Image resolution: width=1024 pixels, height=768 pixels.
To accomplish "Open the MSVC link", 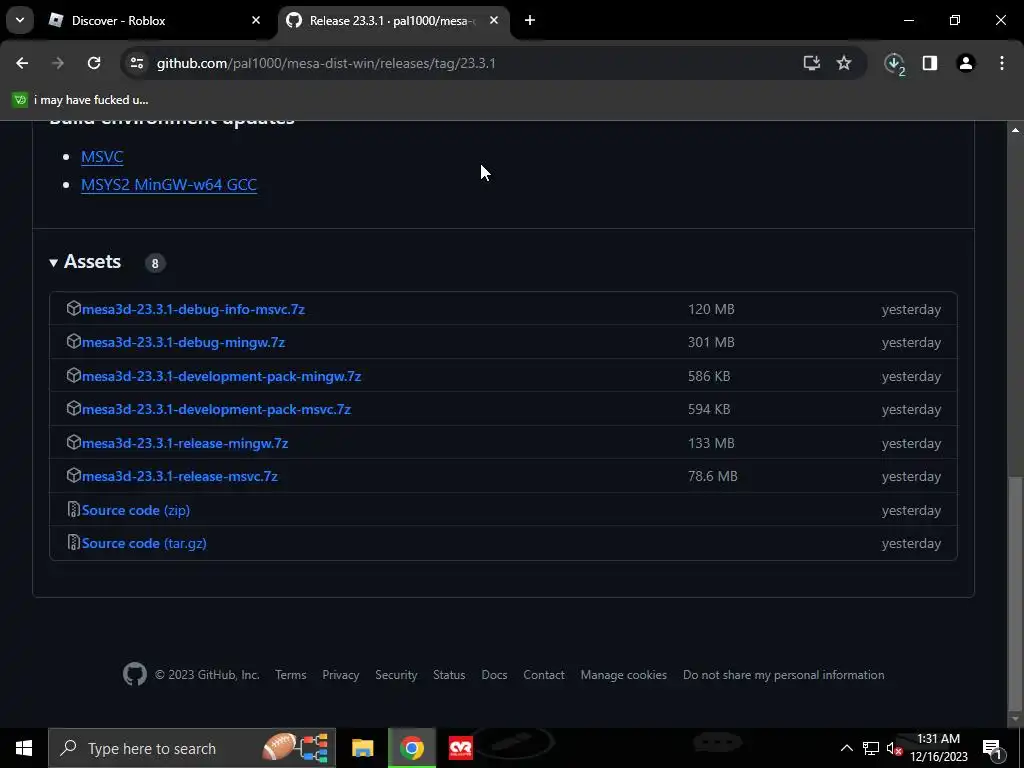I will coord(102,157).
